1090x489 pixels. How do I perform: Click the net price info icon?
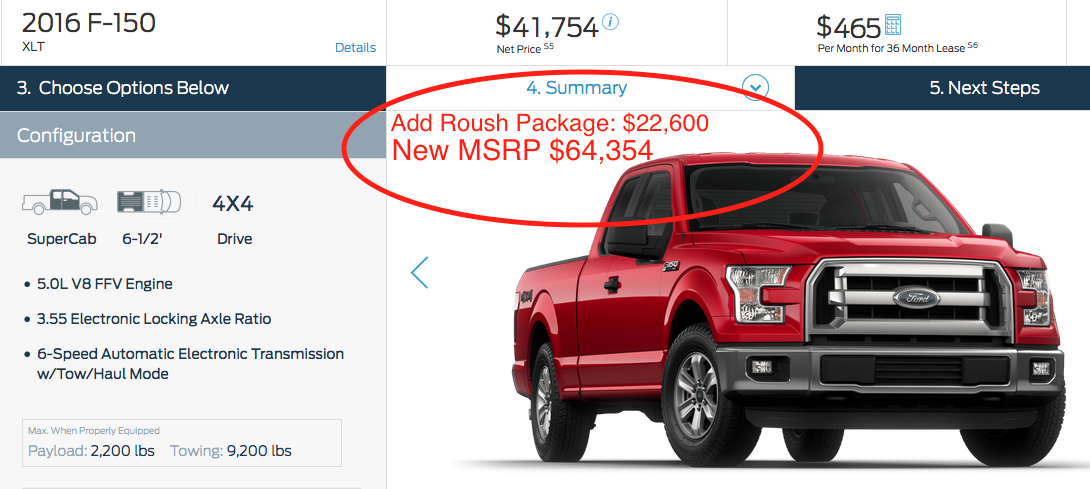point(611,22)
